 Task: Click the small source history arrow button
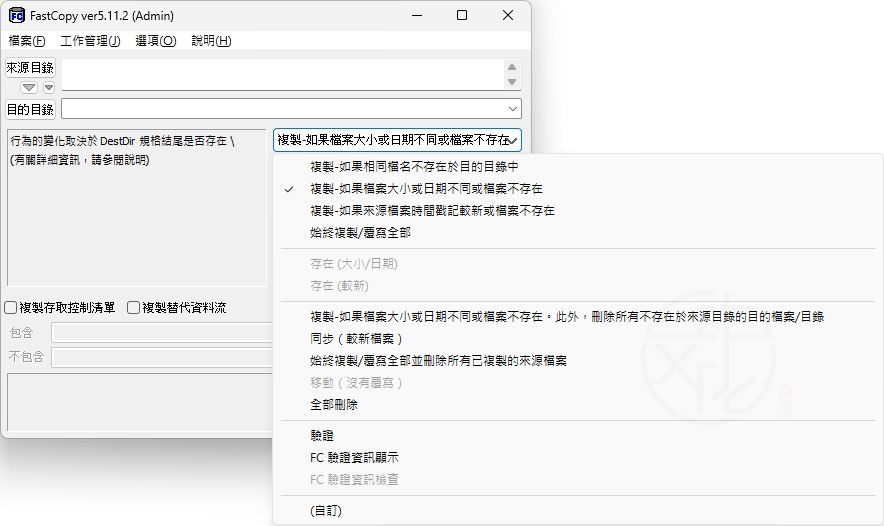coord(48,88)
